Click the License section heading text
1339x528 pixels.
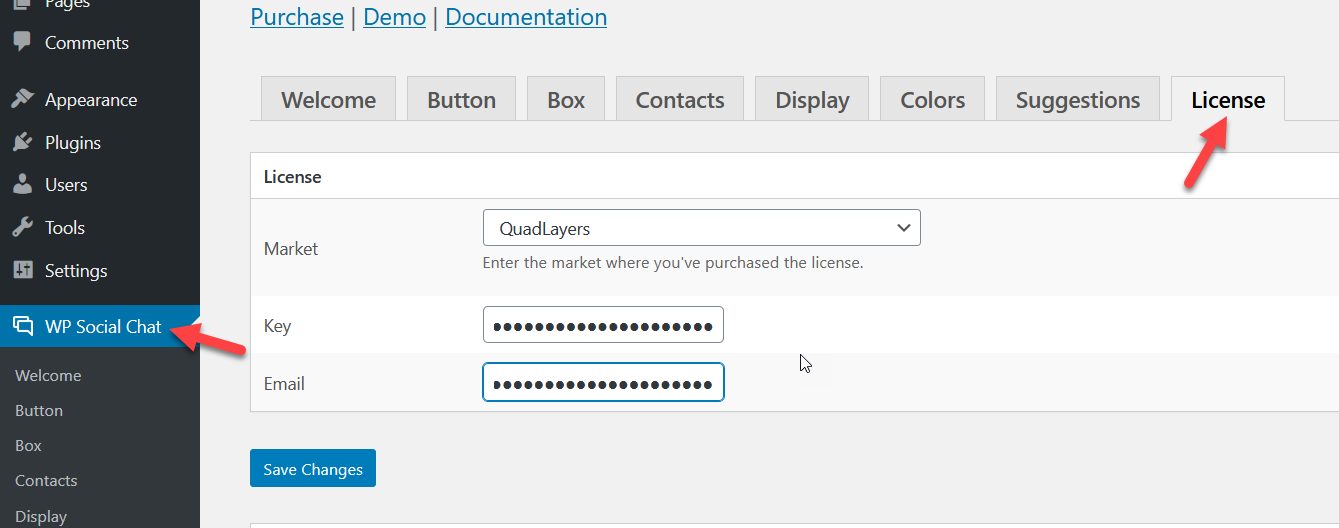pos(292,177)
